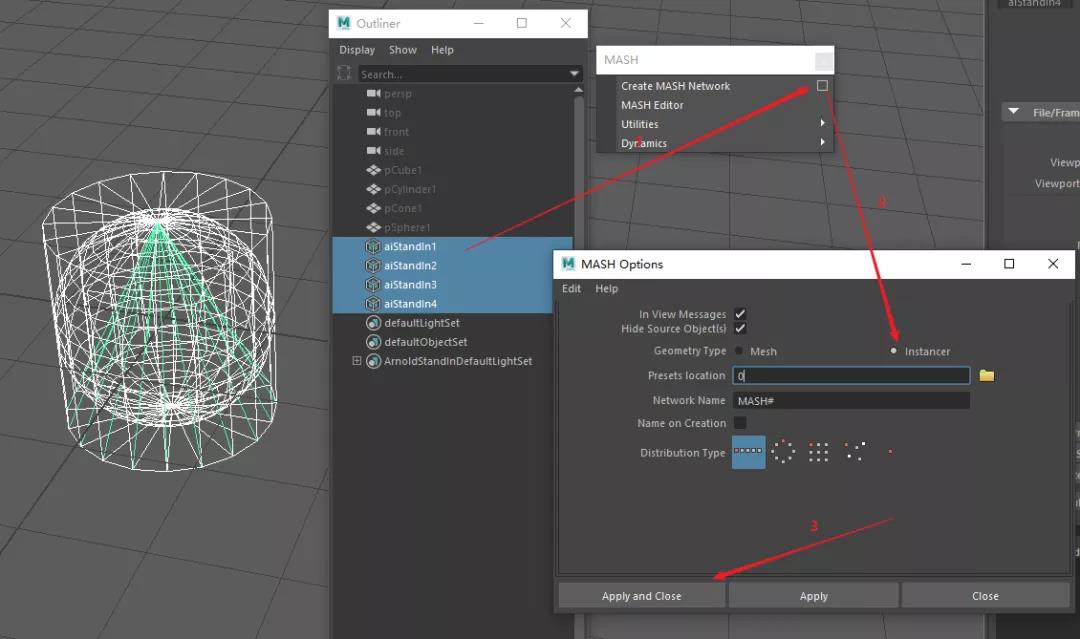Expand the Utilities submenu arrow

(822, 123)
